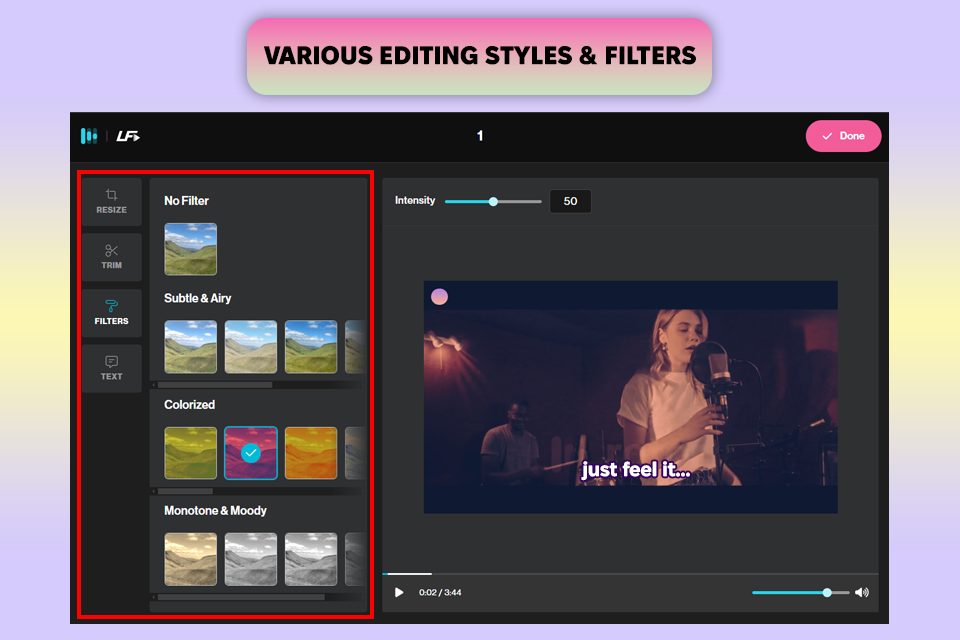Screen dimensions: 960x640
Task: Click the "Subtle & Airy" section heading
Action: point(197,298)
